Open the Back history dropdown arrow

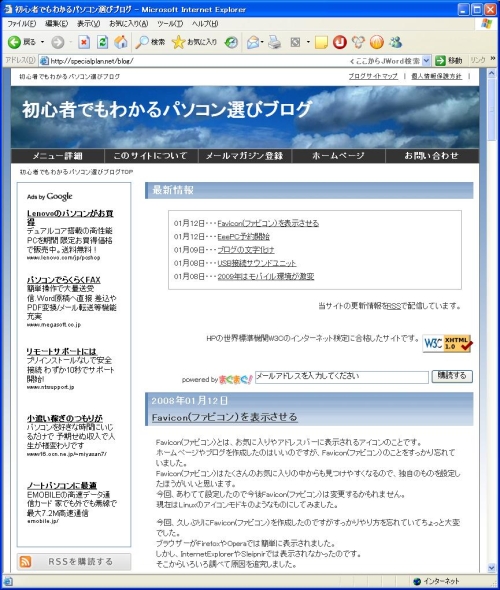pyautogui.click(x=42, y=42)
